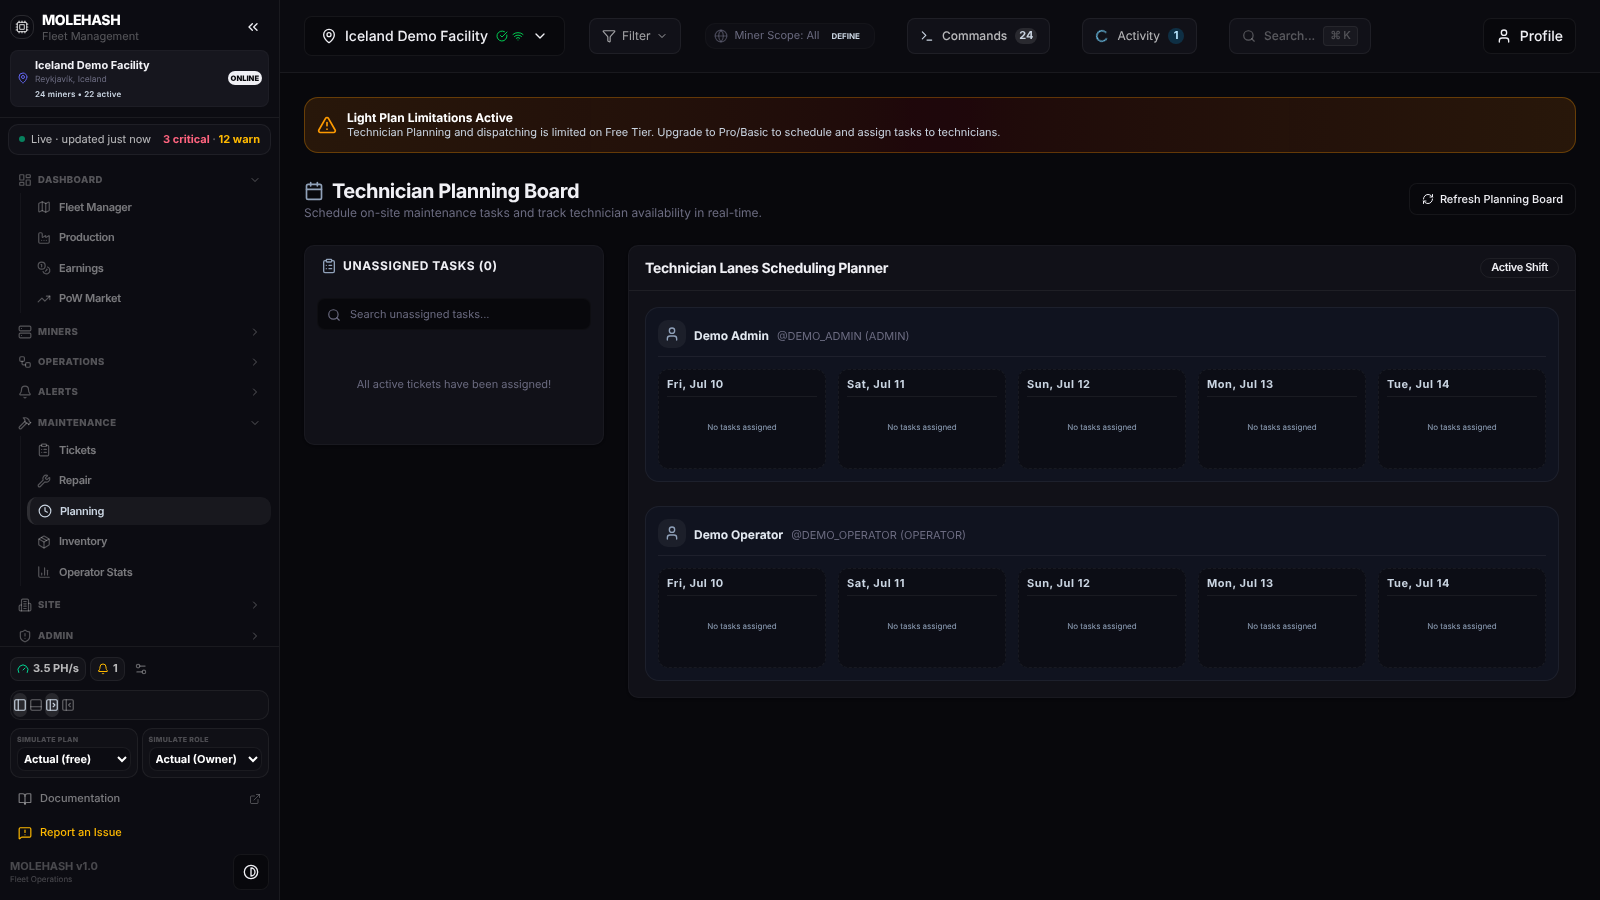Viewport: 1600px width, 900px height.
Task: Open Fleet Manager in the sidebar
Action: [x=149, y=207]
